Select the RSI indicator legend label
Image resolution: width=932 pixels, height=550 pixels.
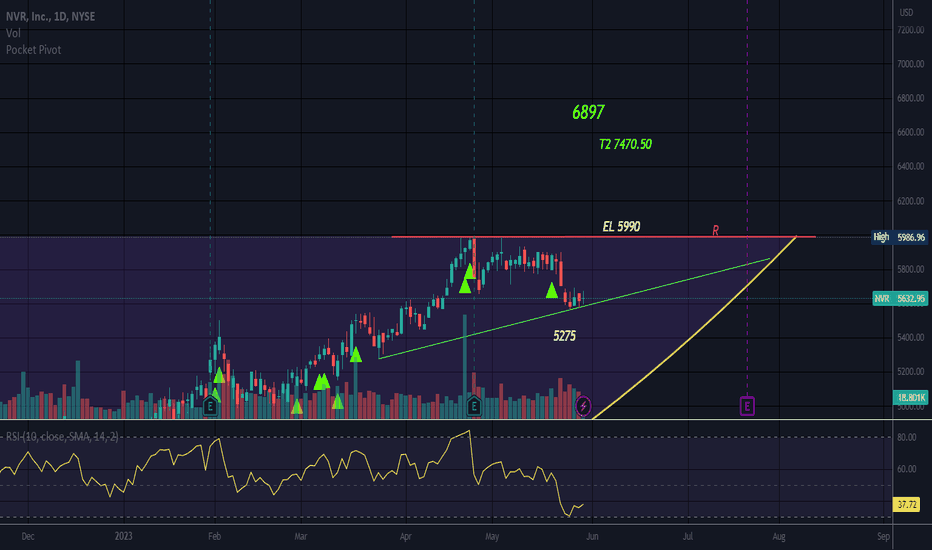[62, 437]
